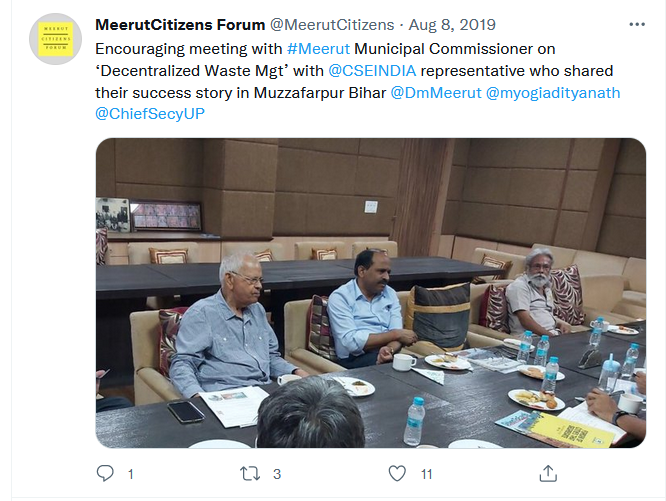Screen dimensions: 666x501
Task: Retweet this post using the retweet icon
Action: point(250,473)
